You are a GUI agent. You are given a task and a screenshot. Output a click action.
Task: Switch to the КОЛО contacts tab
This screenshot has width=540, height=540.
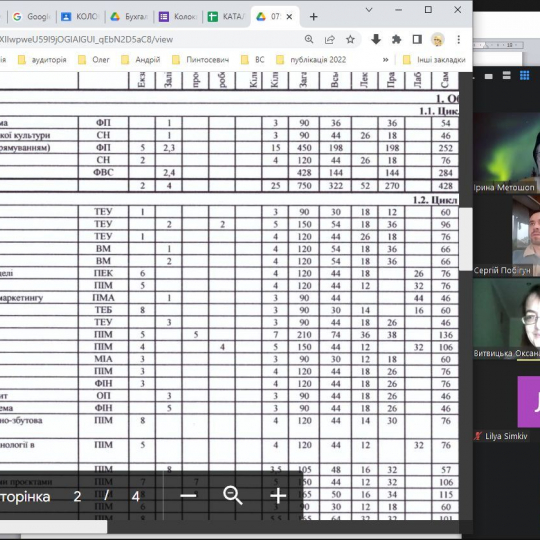pos(80,17)
